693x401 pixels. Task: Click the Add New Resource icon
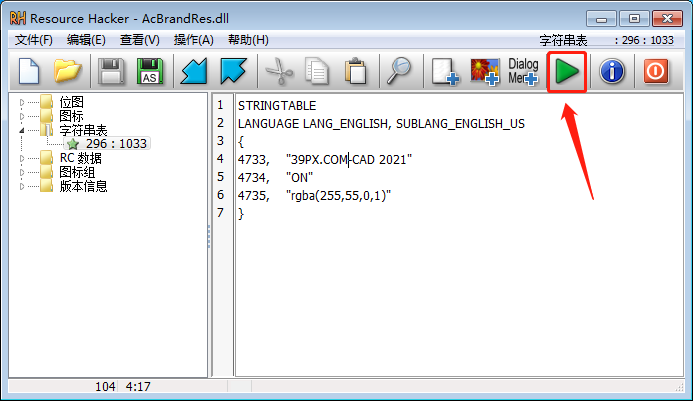[x=443, y=71]
